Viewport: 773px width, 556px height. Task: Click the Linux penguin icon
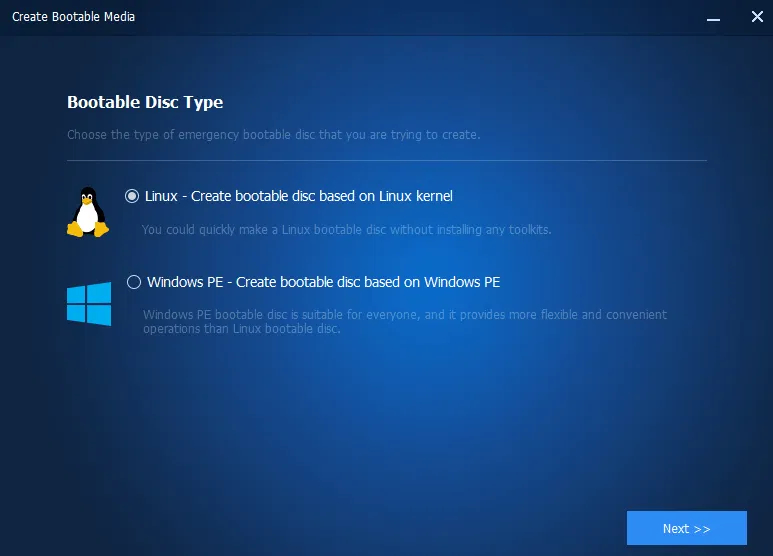tap(88, 212)
